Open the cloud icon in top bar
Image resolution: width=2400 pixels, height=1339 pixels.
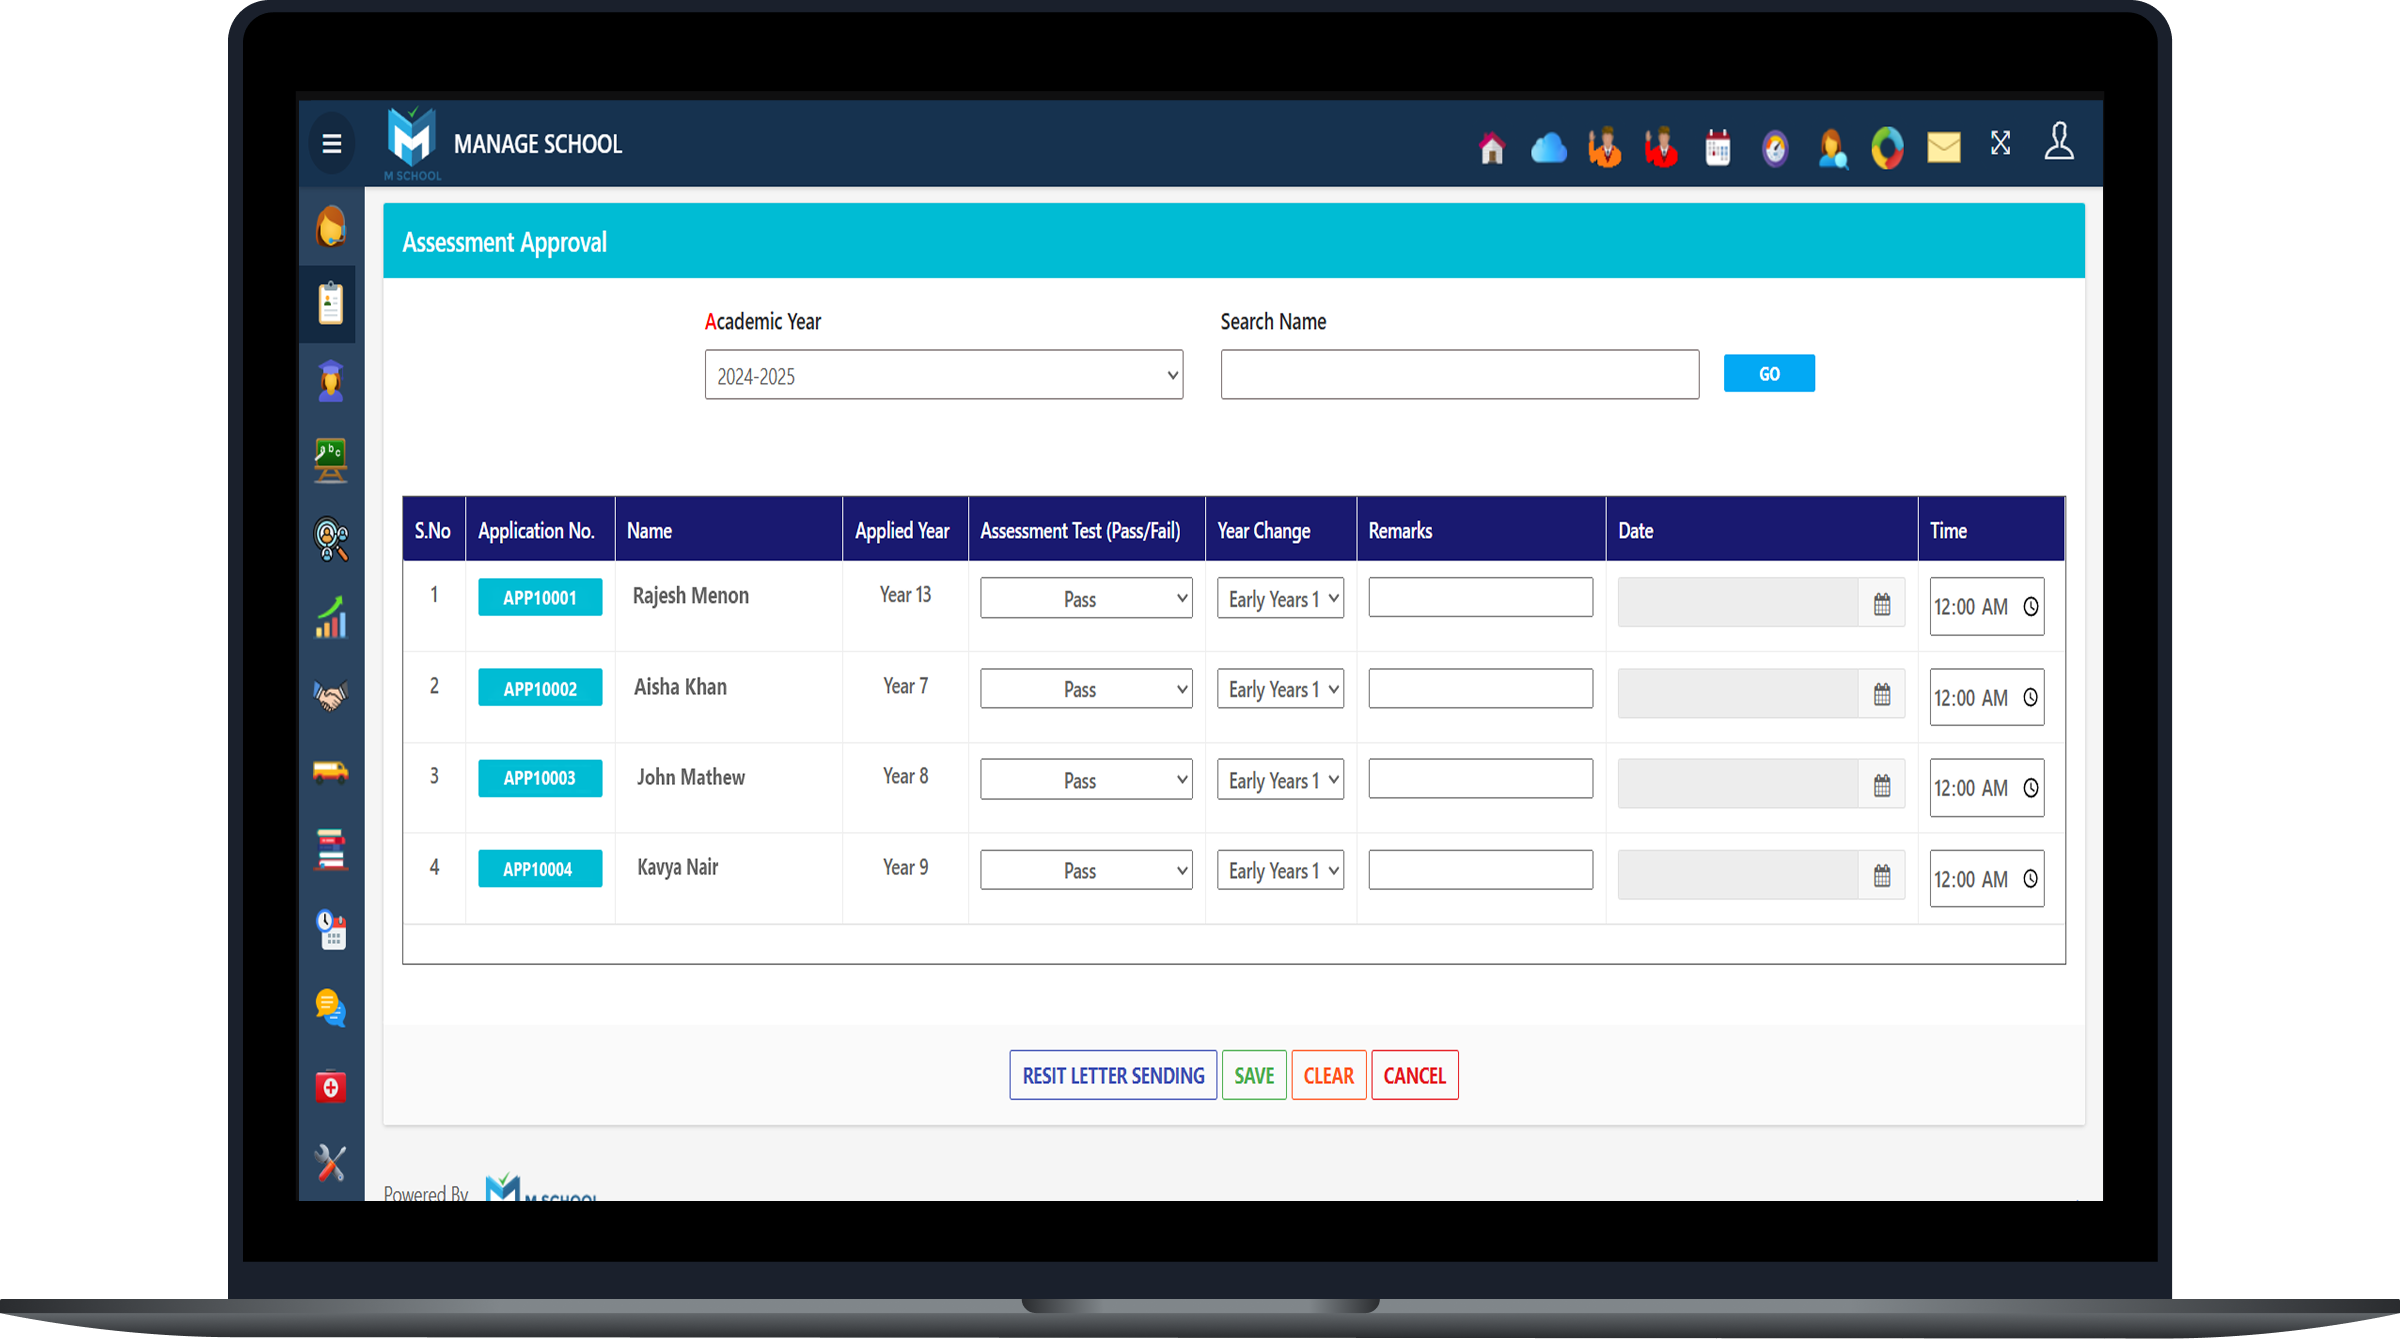point(1548,148)
